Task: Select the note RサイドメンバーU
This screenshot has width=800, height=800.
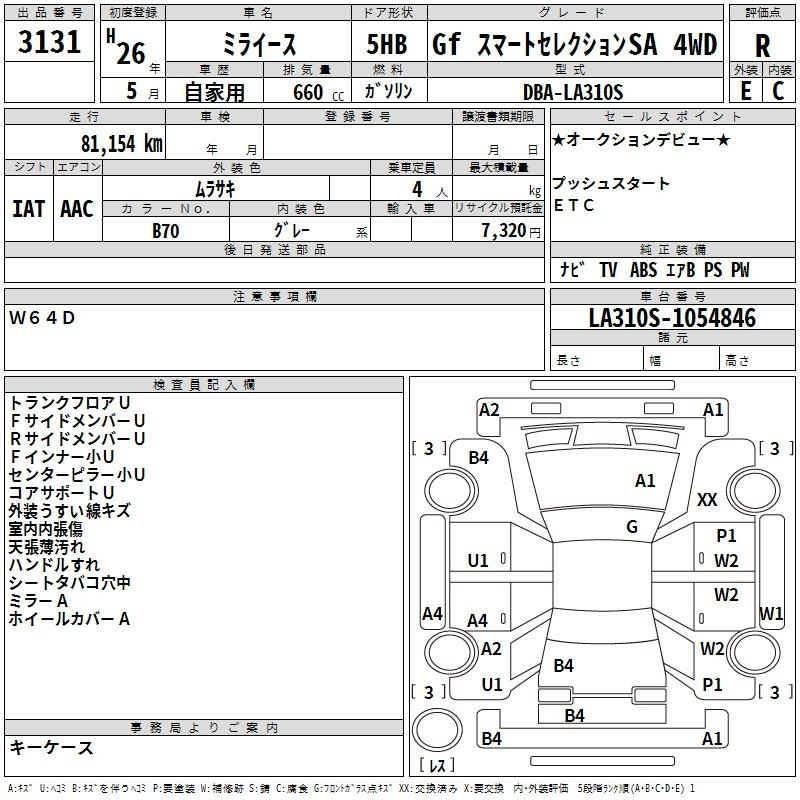Action: [77, 438]
